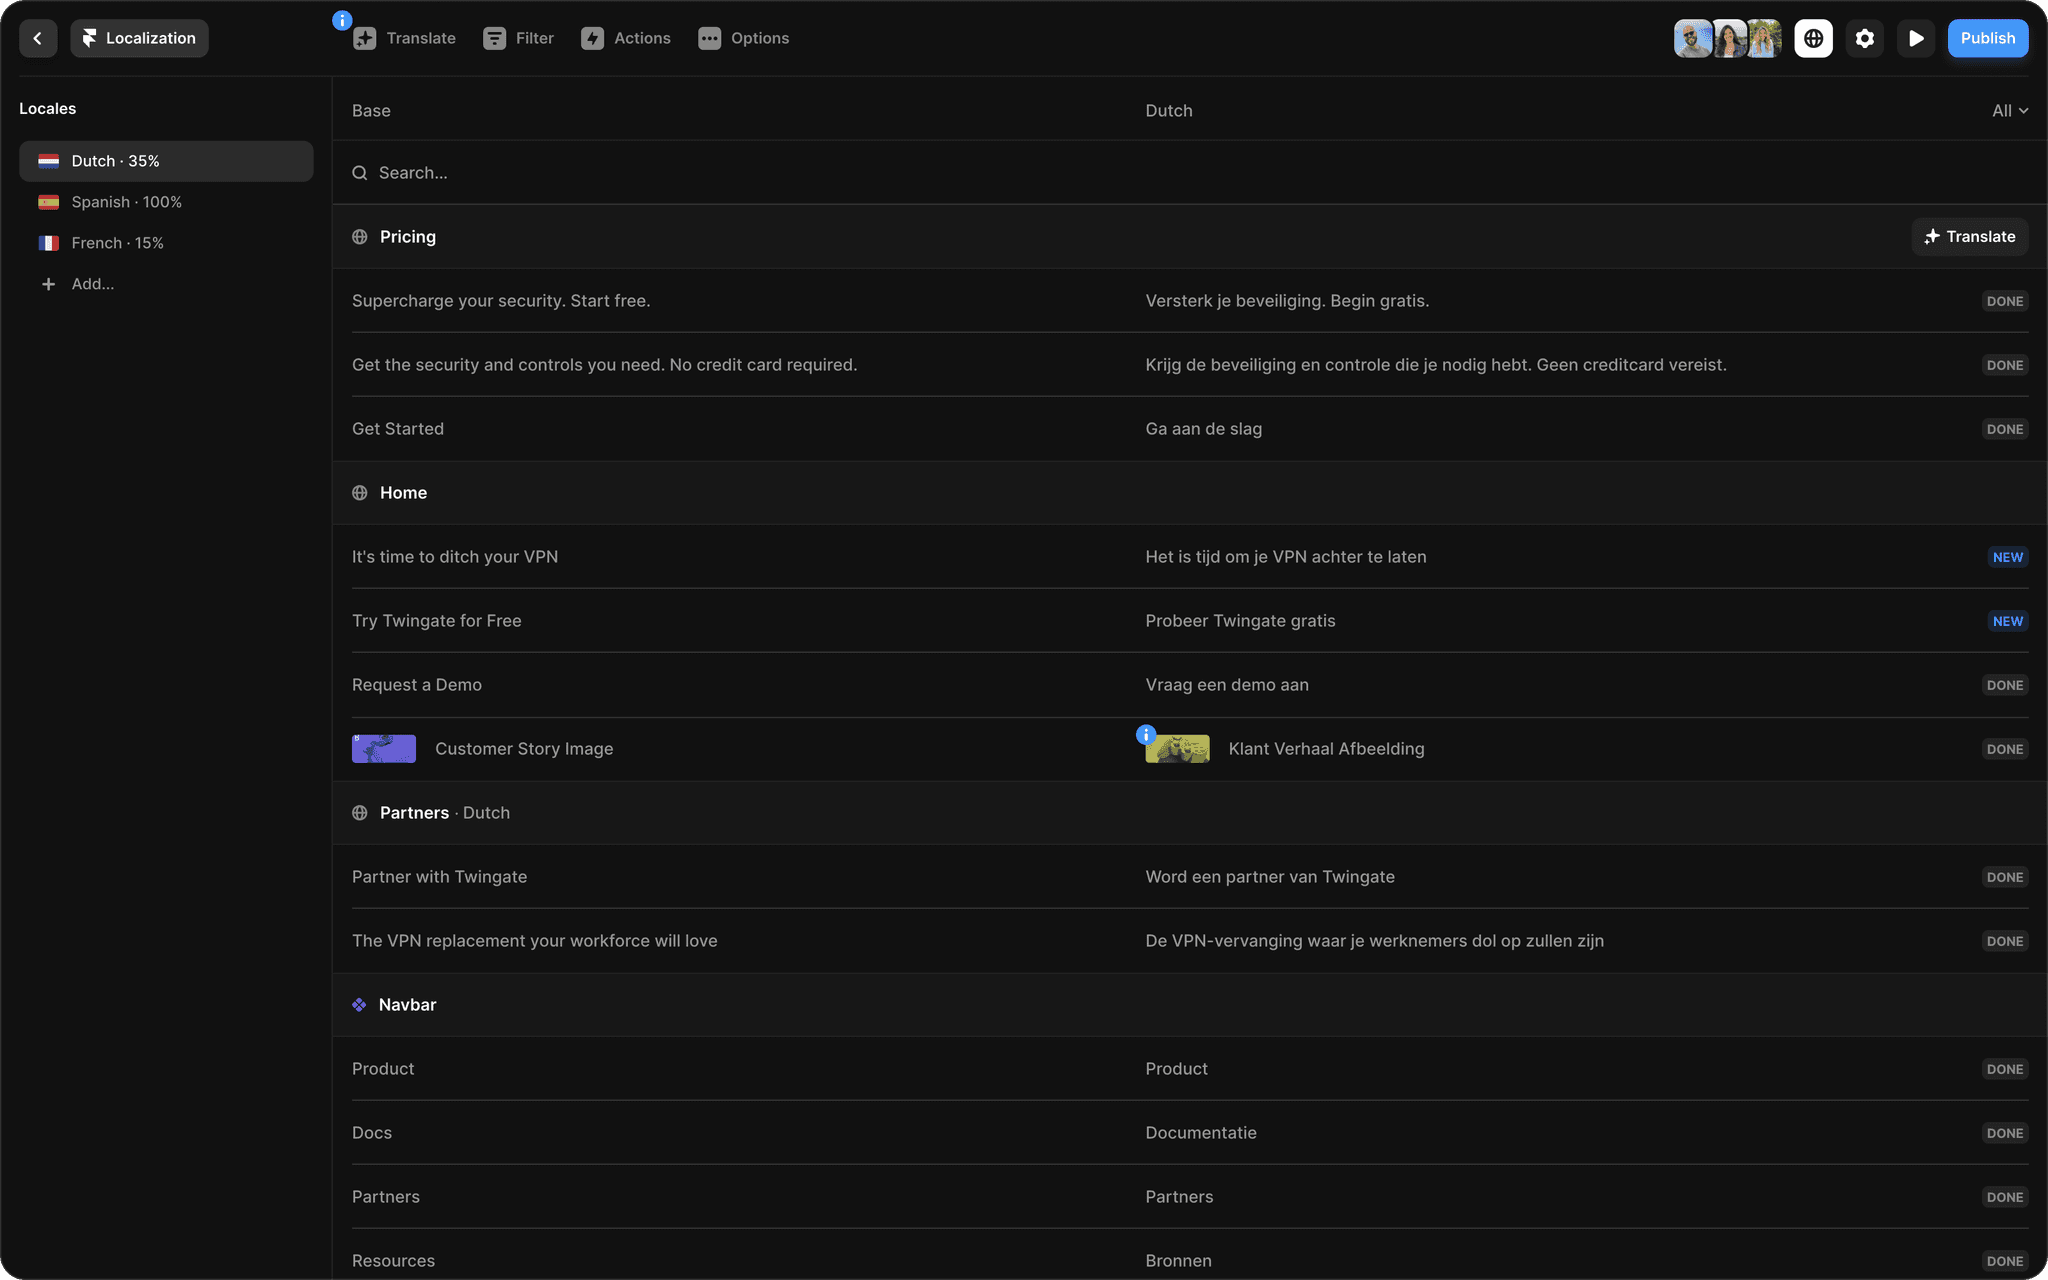Viewport: 2048px width, 1280px height.
Task: Click the globe localization icon button
Action: (1813, 38)
